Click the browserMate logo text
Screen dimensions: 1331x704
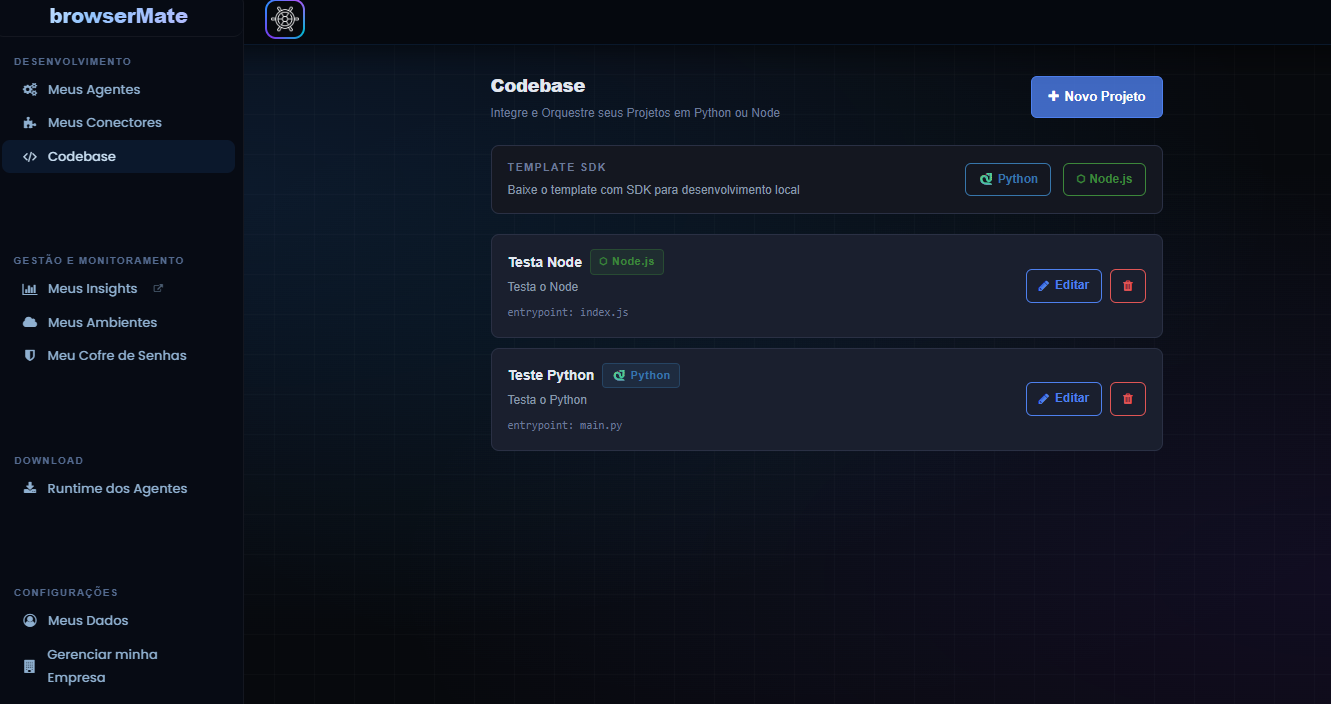click(x=118, y=16)
